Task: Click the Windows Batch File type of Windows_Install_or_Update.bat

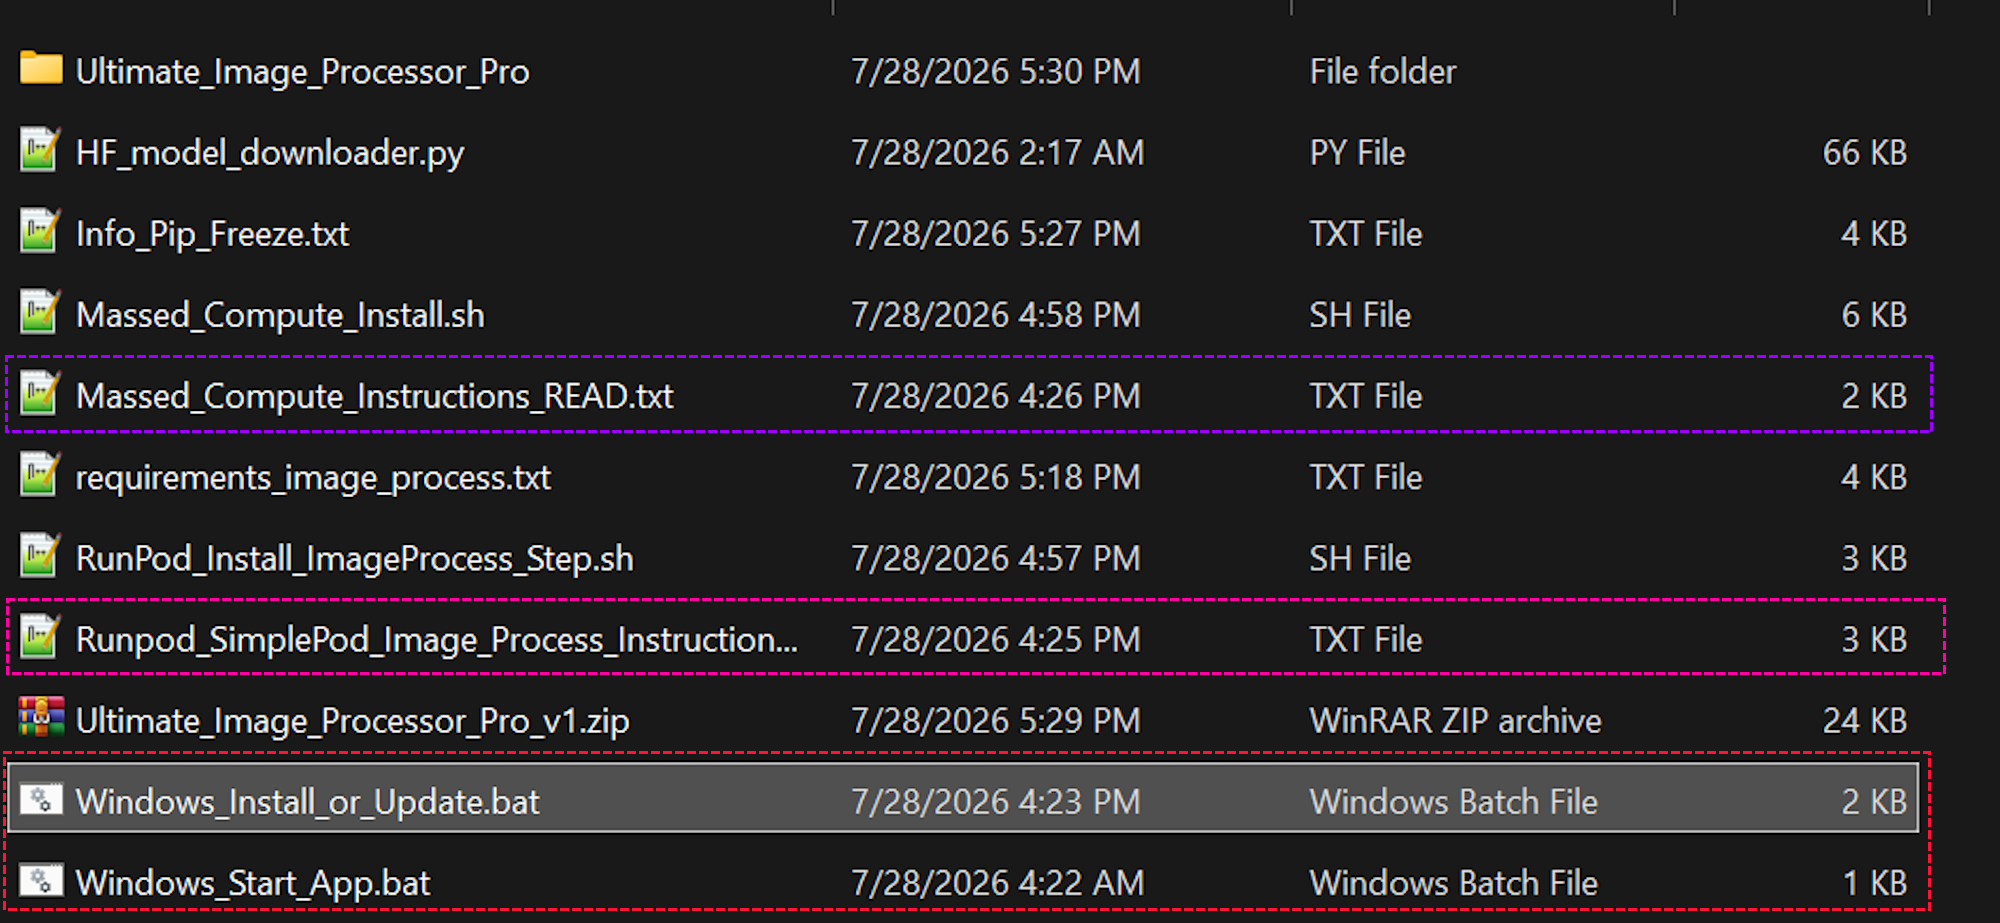Action: 1453,802
